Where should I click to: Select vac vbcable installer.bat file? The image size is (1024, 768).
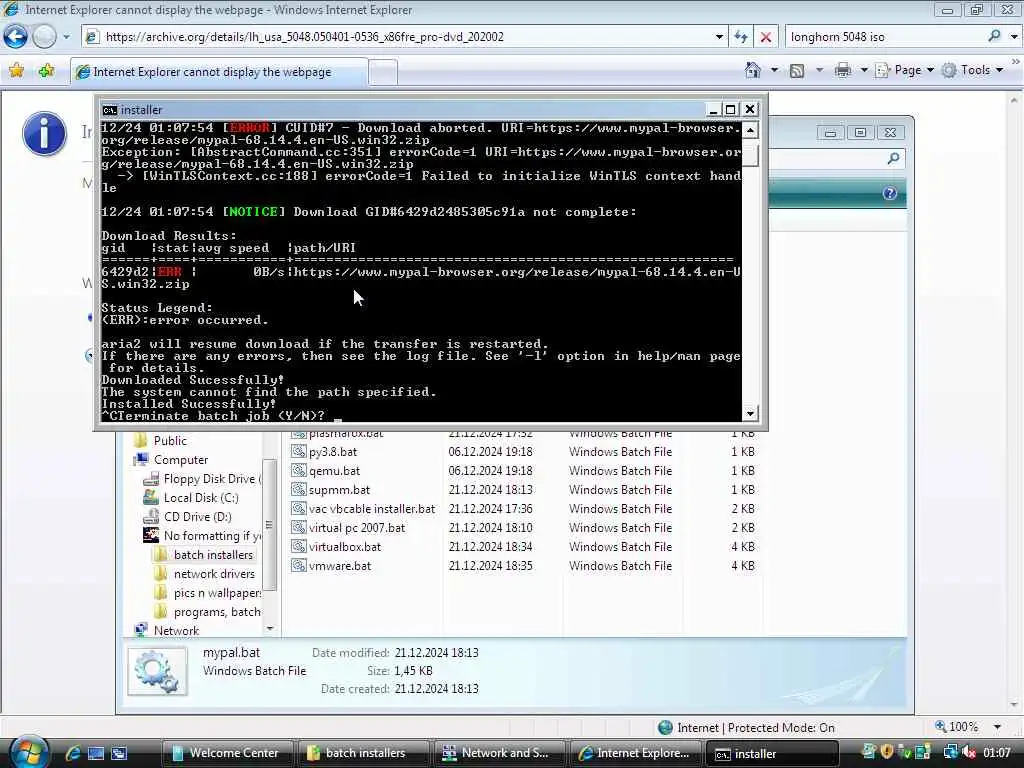coord(372,508)
